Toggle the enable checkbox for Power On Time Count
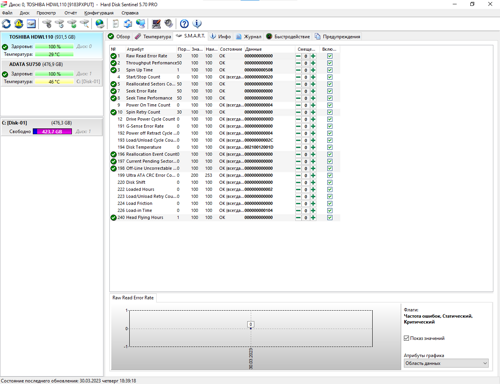Viewport: 500px width, 384px height. point(330,105)
